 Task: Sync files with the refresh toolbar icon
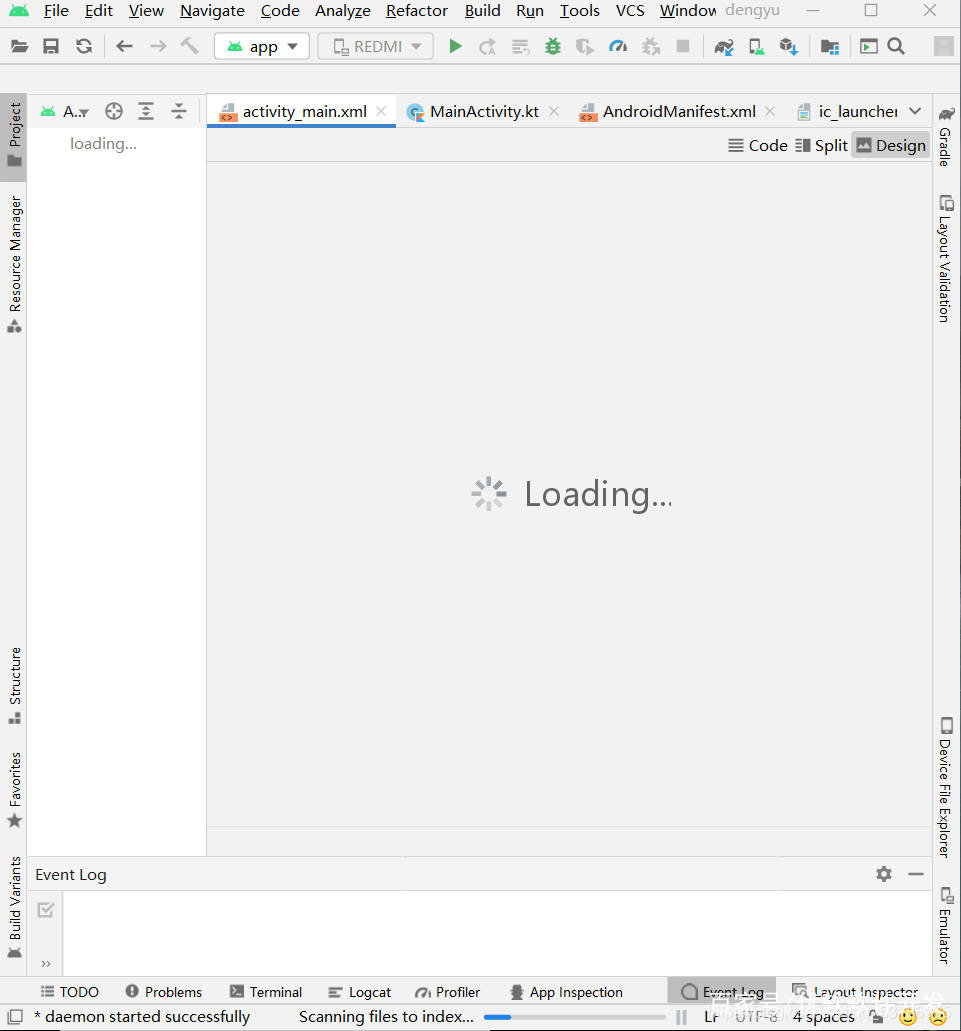coord(83,47)
